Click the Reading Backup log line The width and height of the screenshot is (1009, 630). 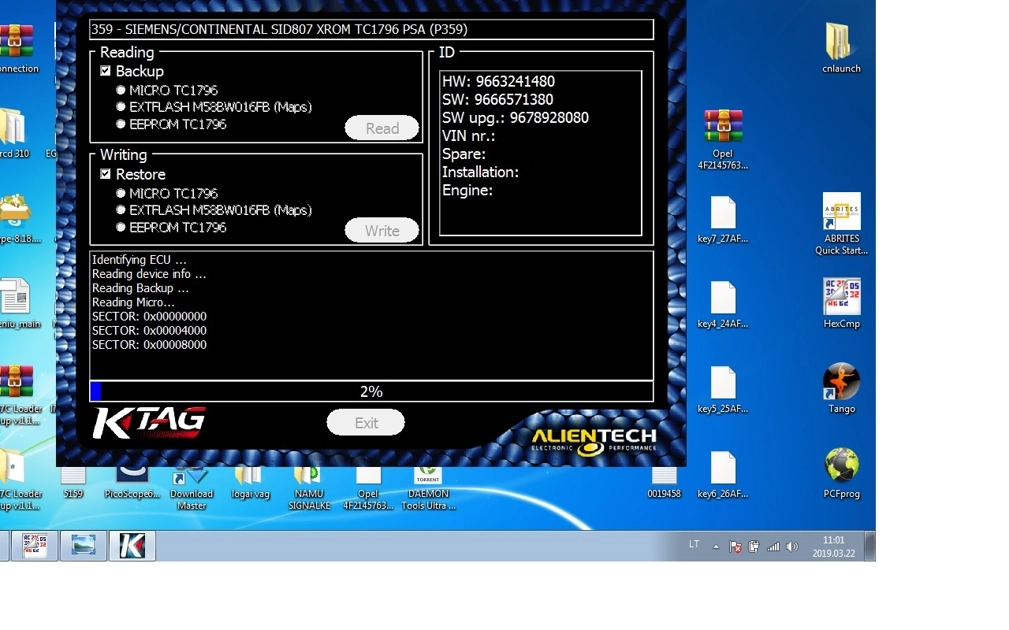pos(140,288)
